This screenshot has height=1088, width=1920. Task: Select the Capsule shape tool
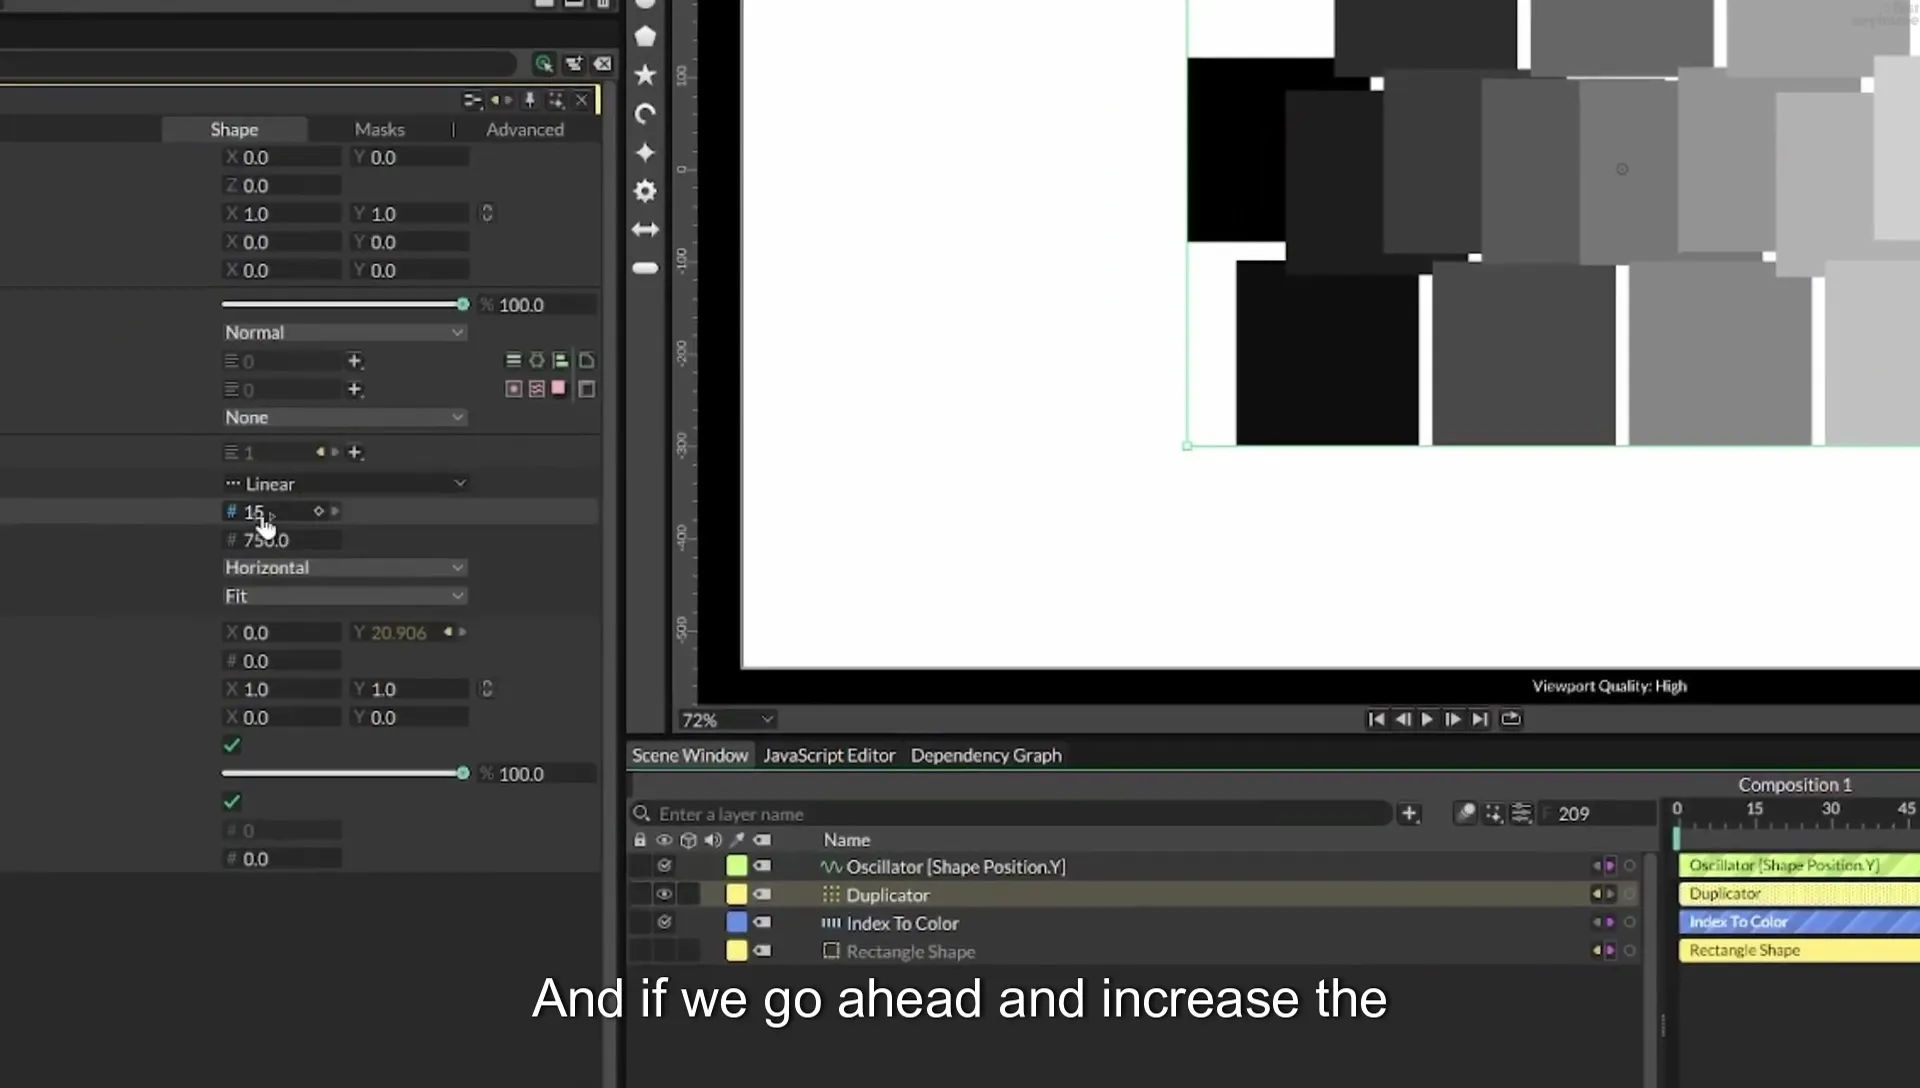(645, 268)
